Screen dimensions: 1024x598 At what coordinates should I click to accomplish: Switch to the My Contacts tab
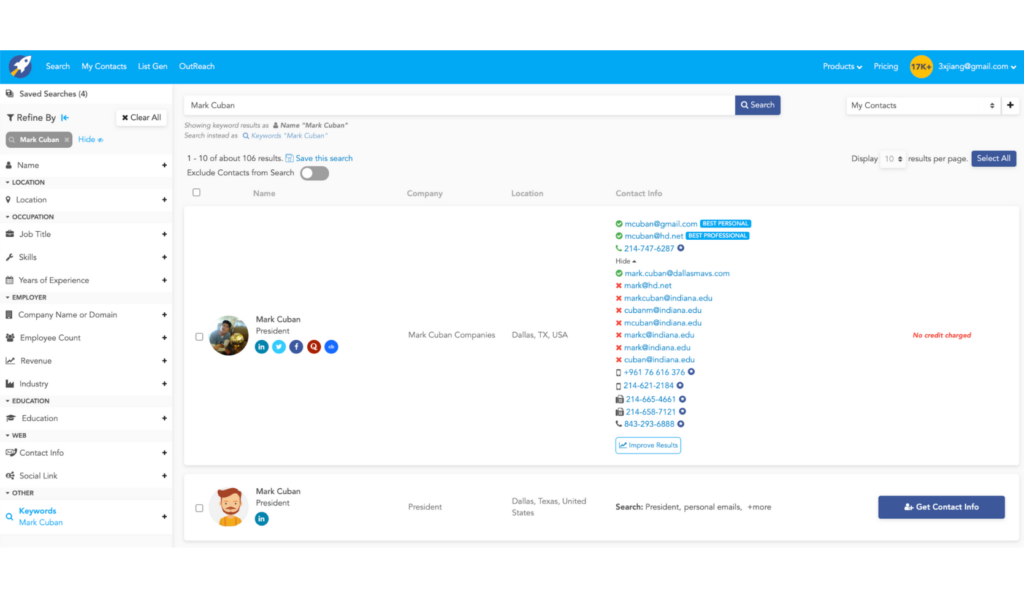103,66
